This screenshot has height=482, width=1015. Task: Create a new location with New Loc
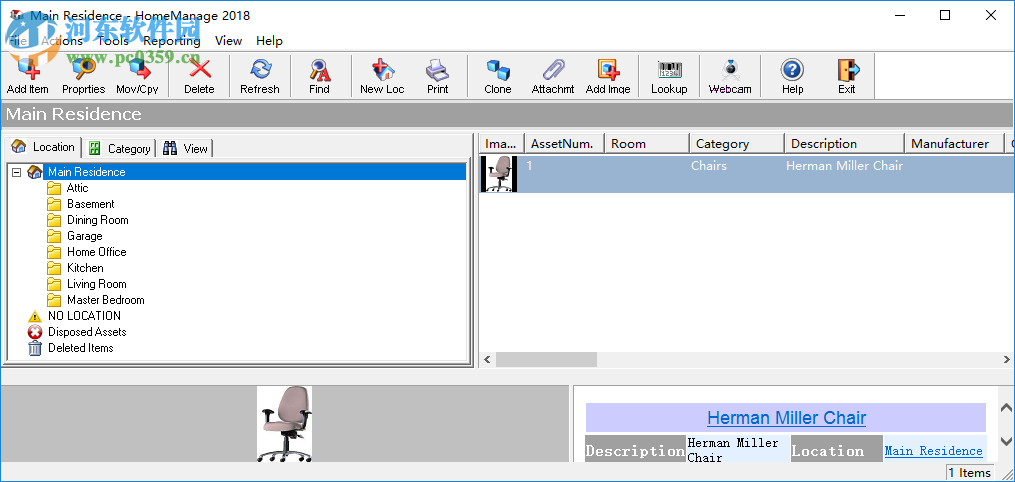pos(382,76)
